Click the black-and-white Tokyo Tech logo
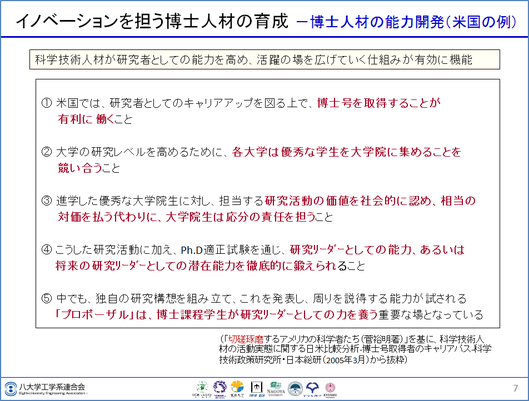This screenshot has height=401, width=529. 256,389
